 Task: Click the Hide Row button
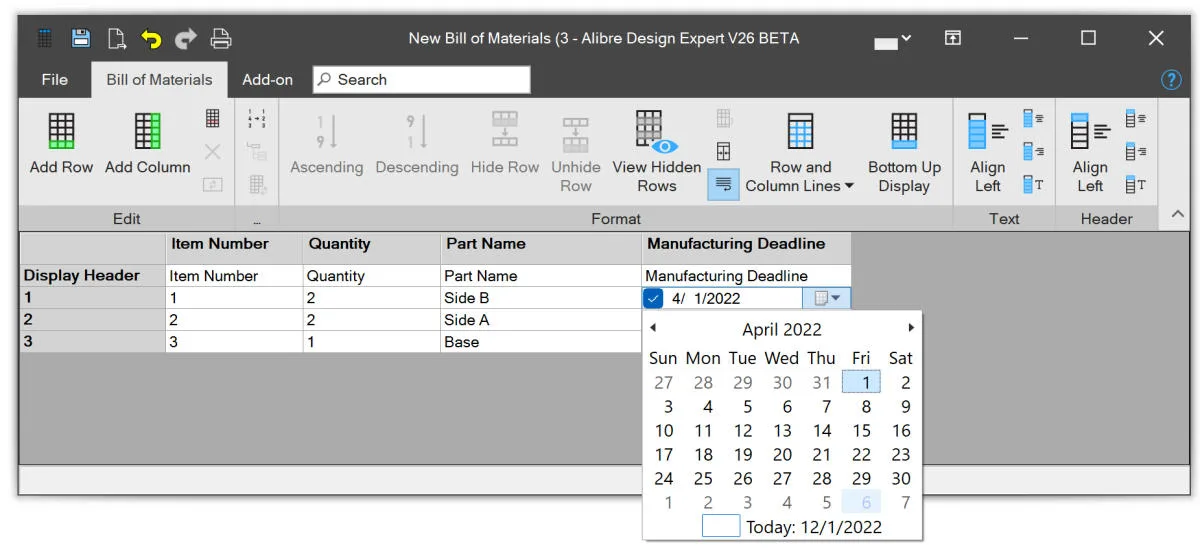(505, 145)
